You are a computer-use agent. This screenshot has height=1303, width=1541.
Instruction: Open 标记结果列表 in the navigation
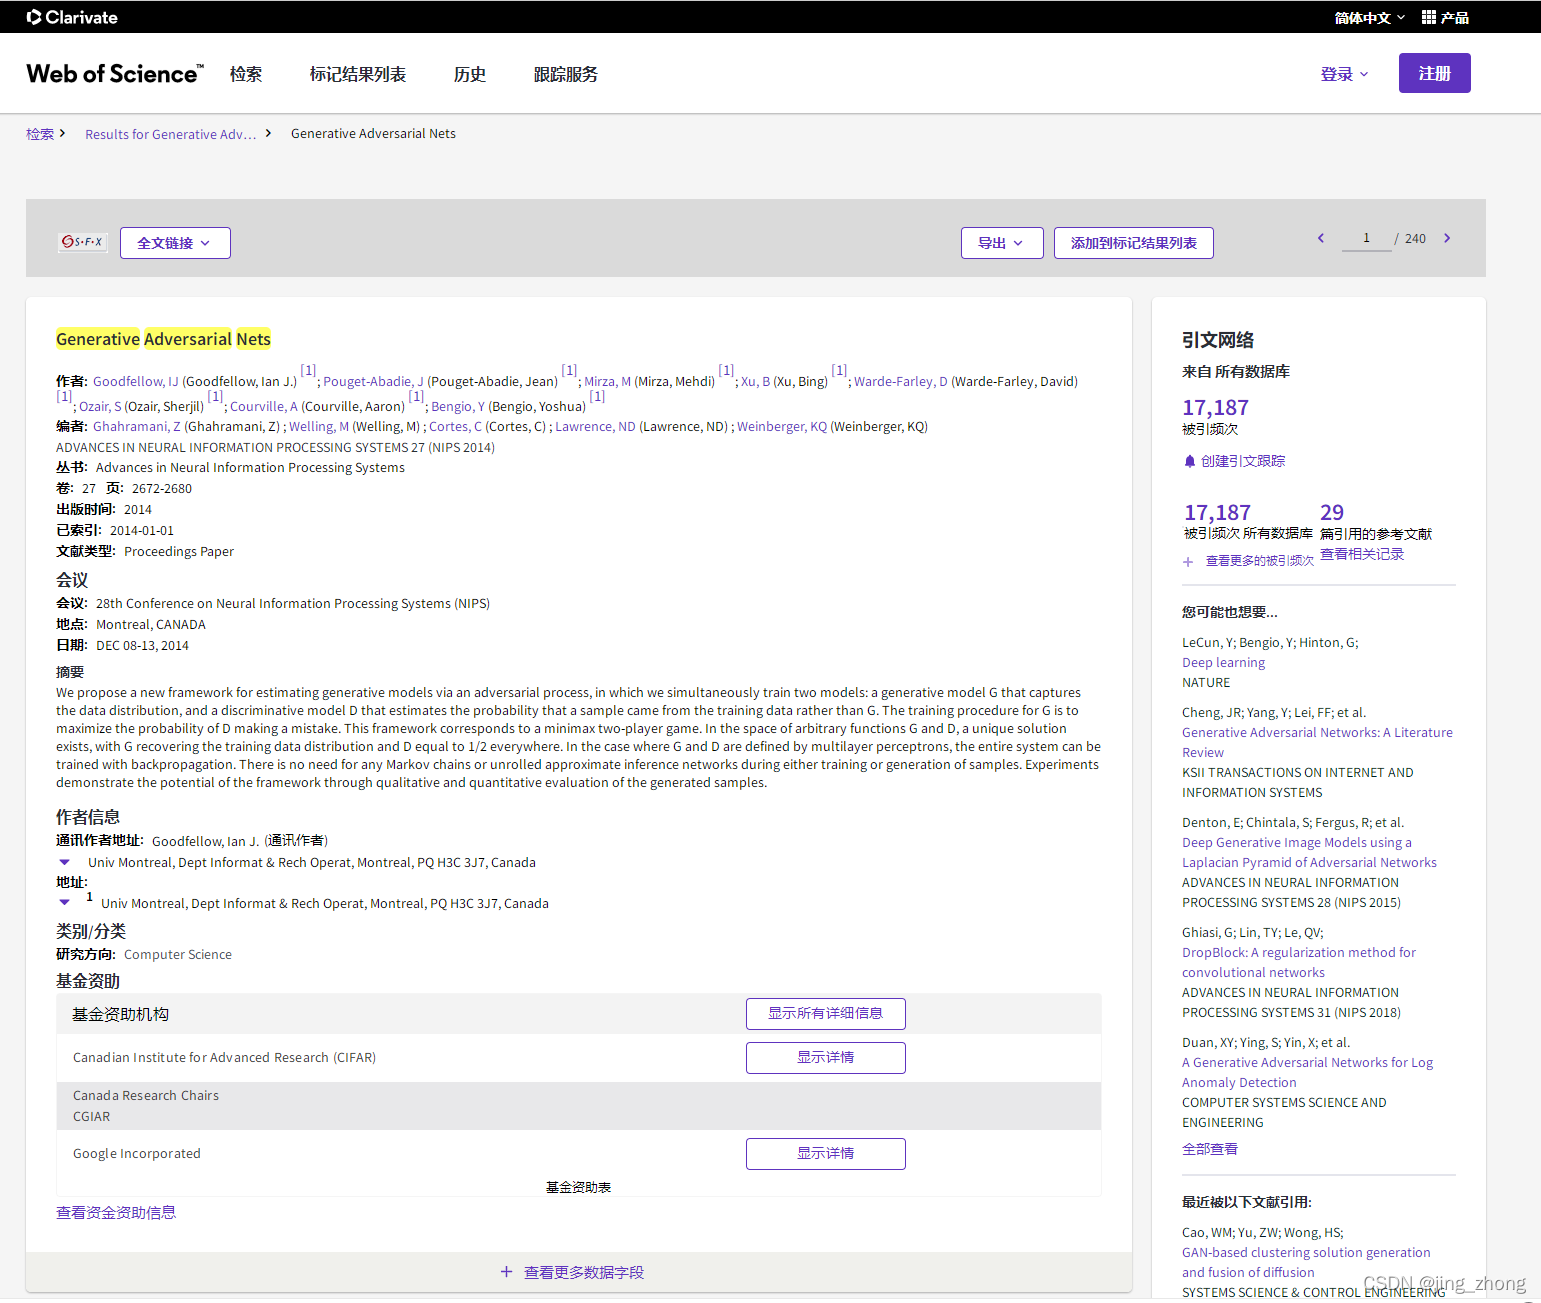pyautogui.click(x=358, y=74)
